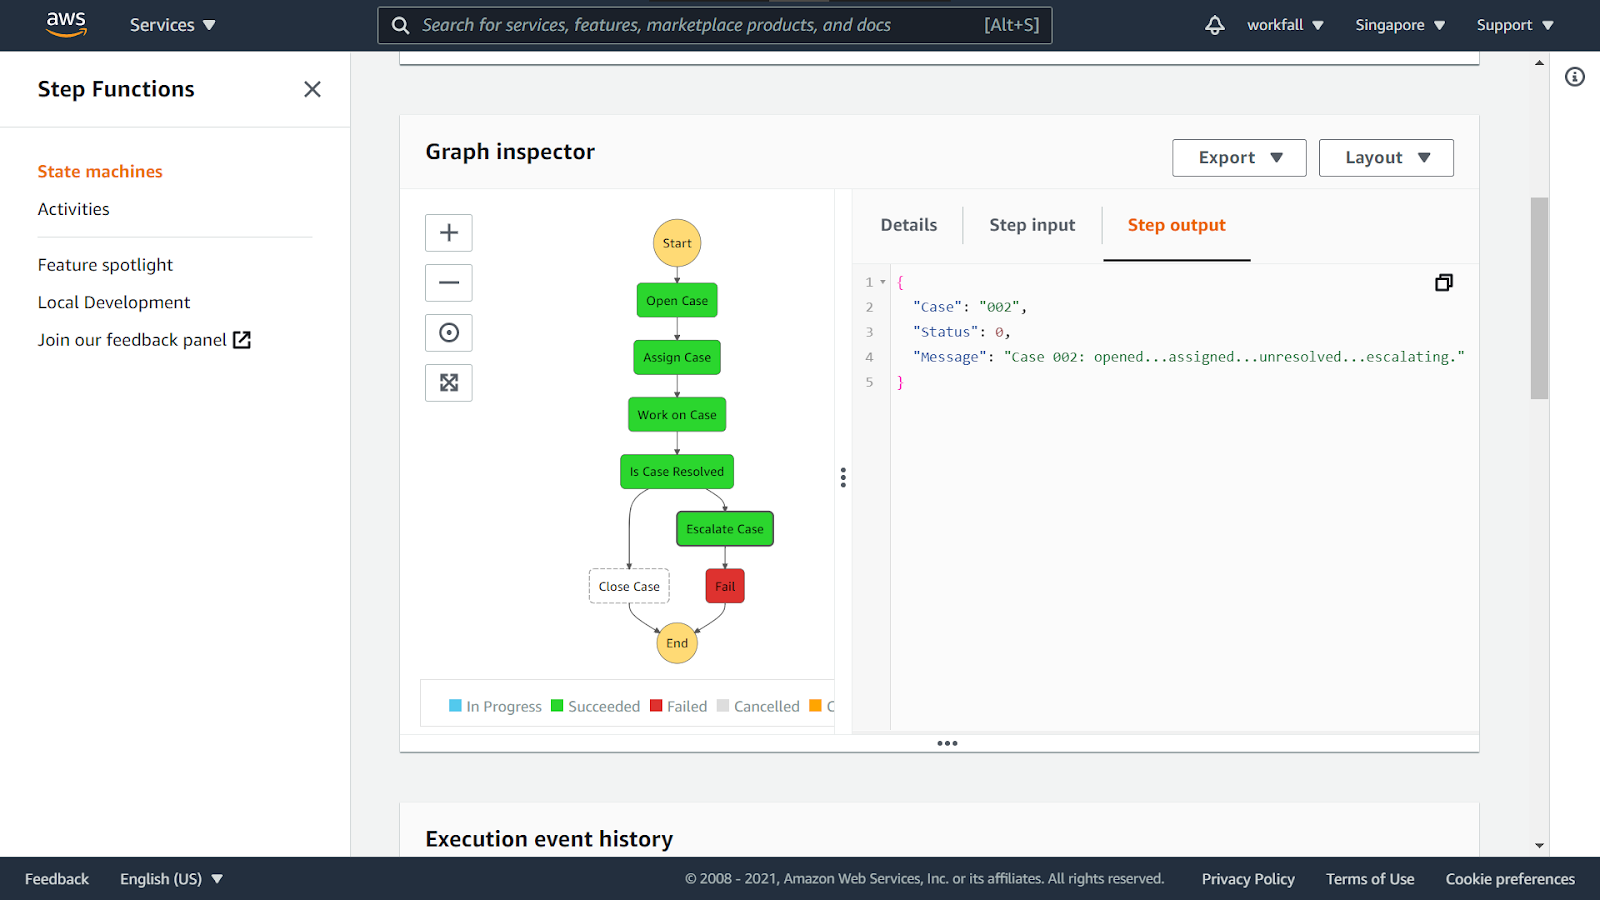
Task: Click the vertical panel resize handle dots
Action: 843,478
